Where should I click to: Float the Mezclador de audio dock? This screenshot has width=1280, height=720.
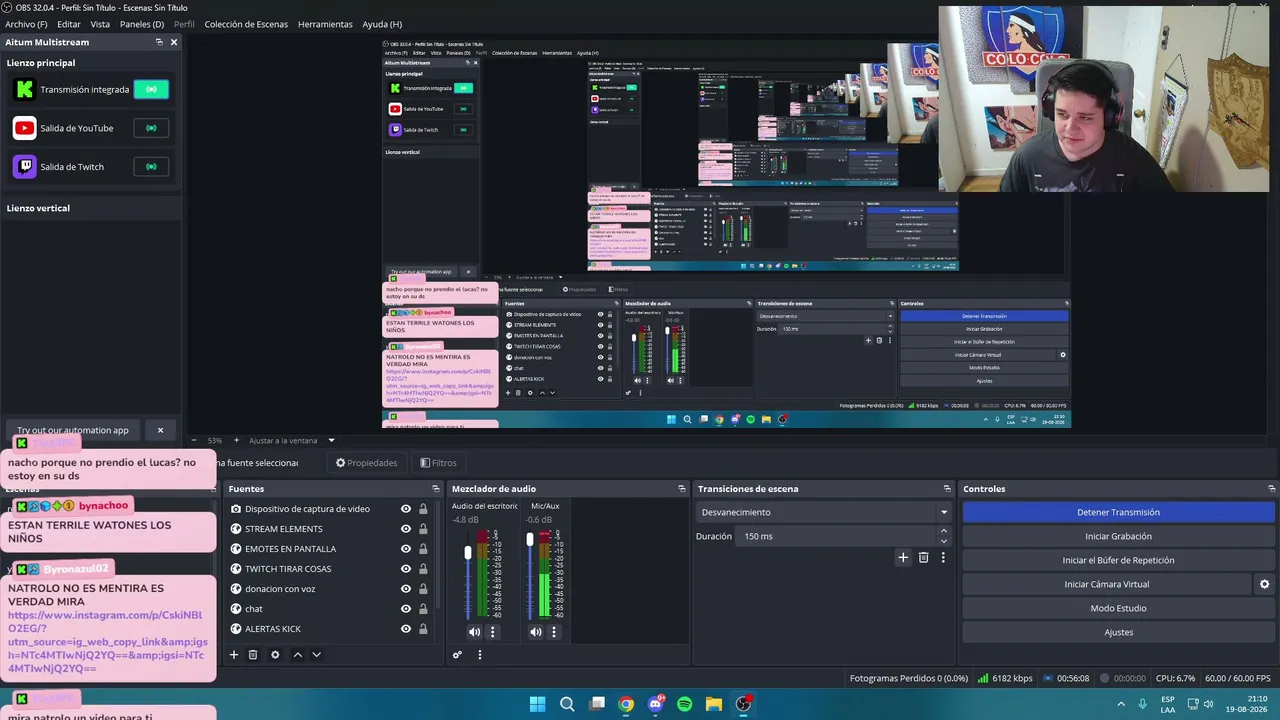point(682,489)
